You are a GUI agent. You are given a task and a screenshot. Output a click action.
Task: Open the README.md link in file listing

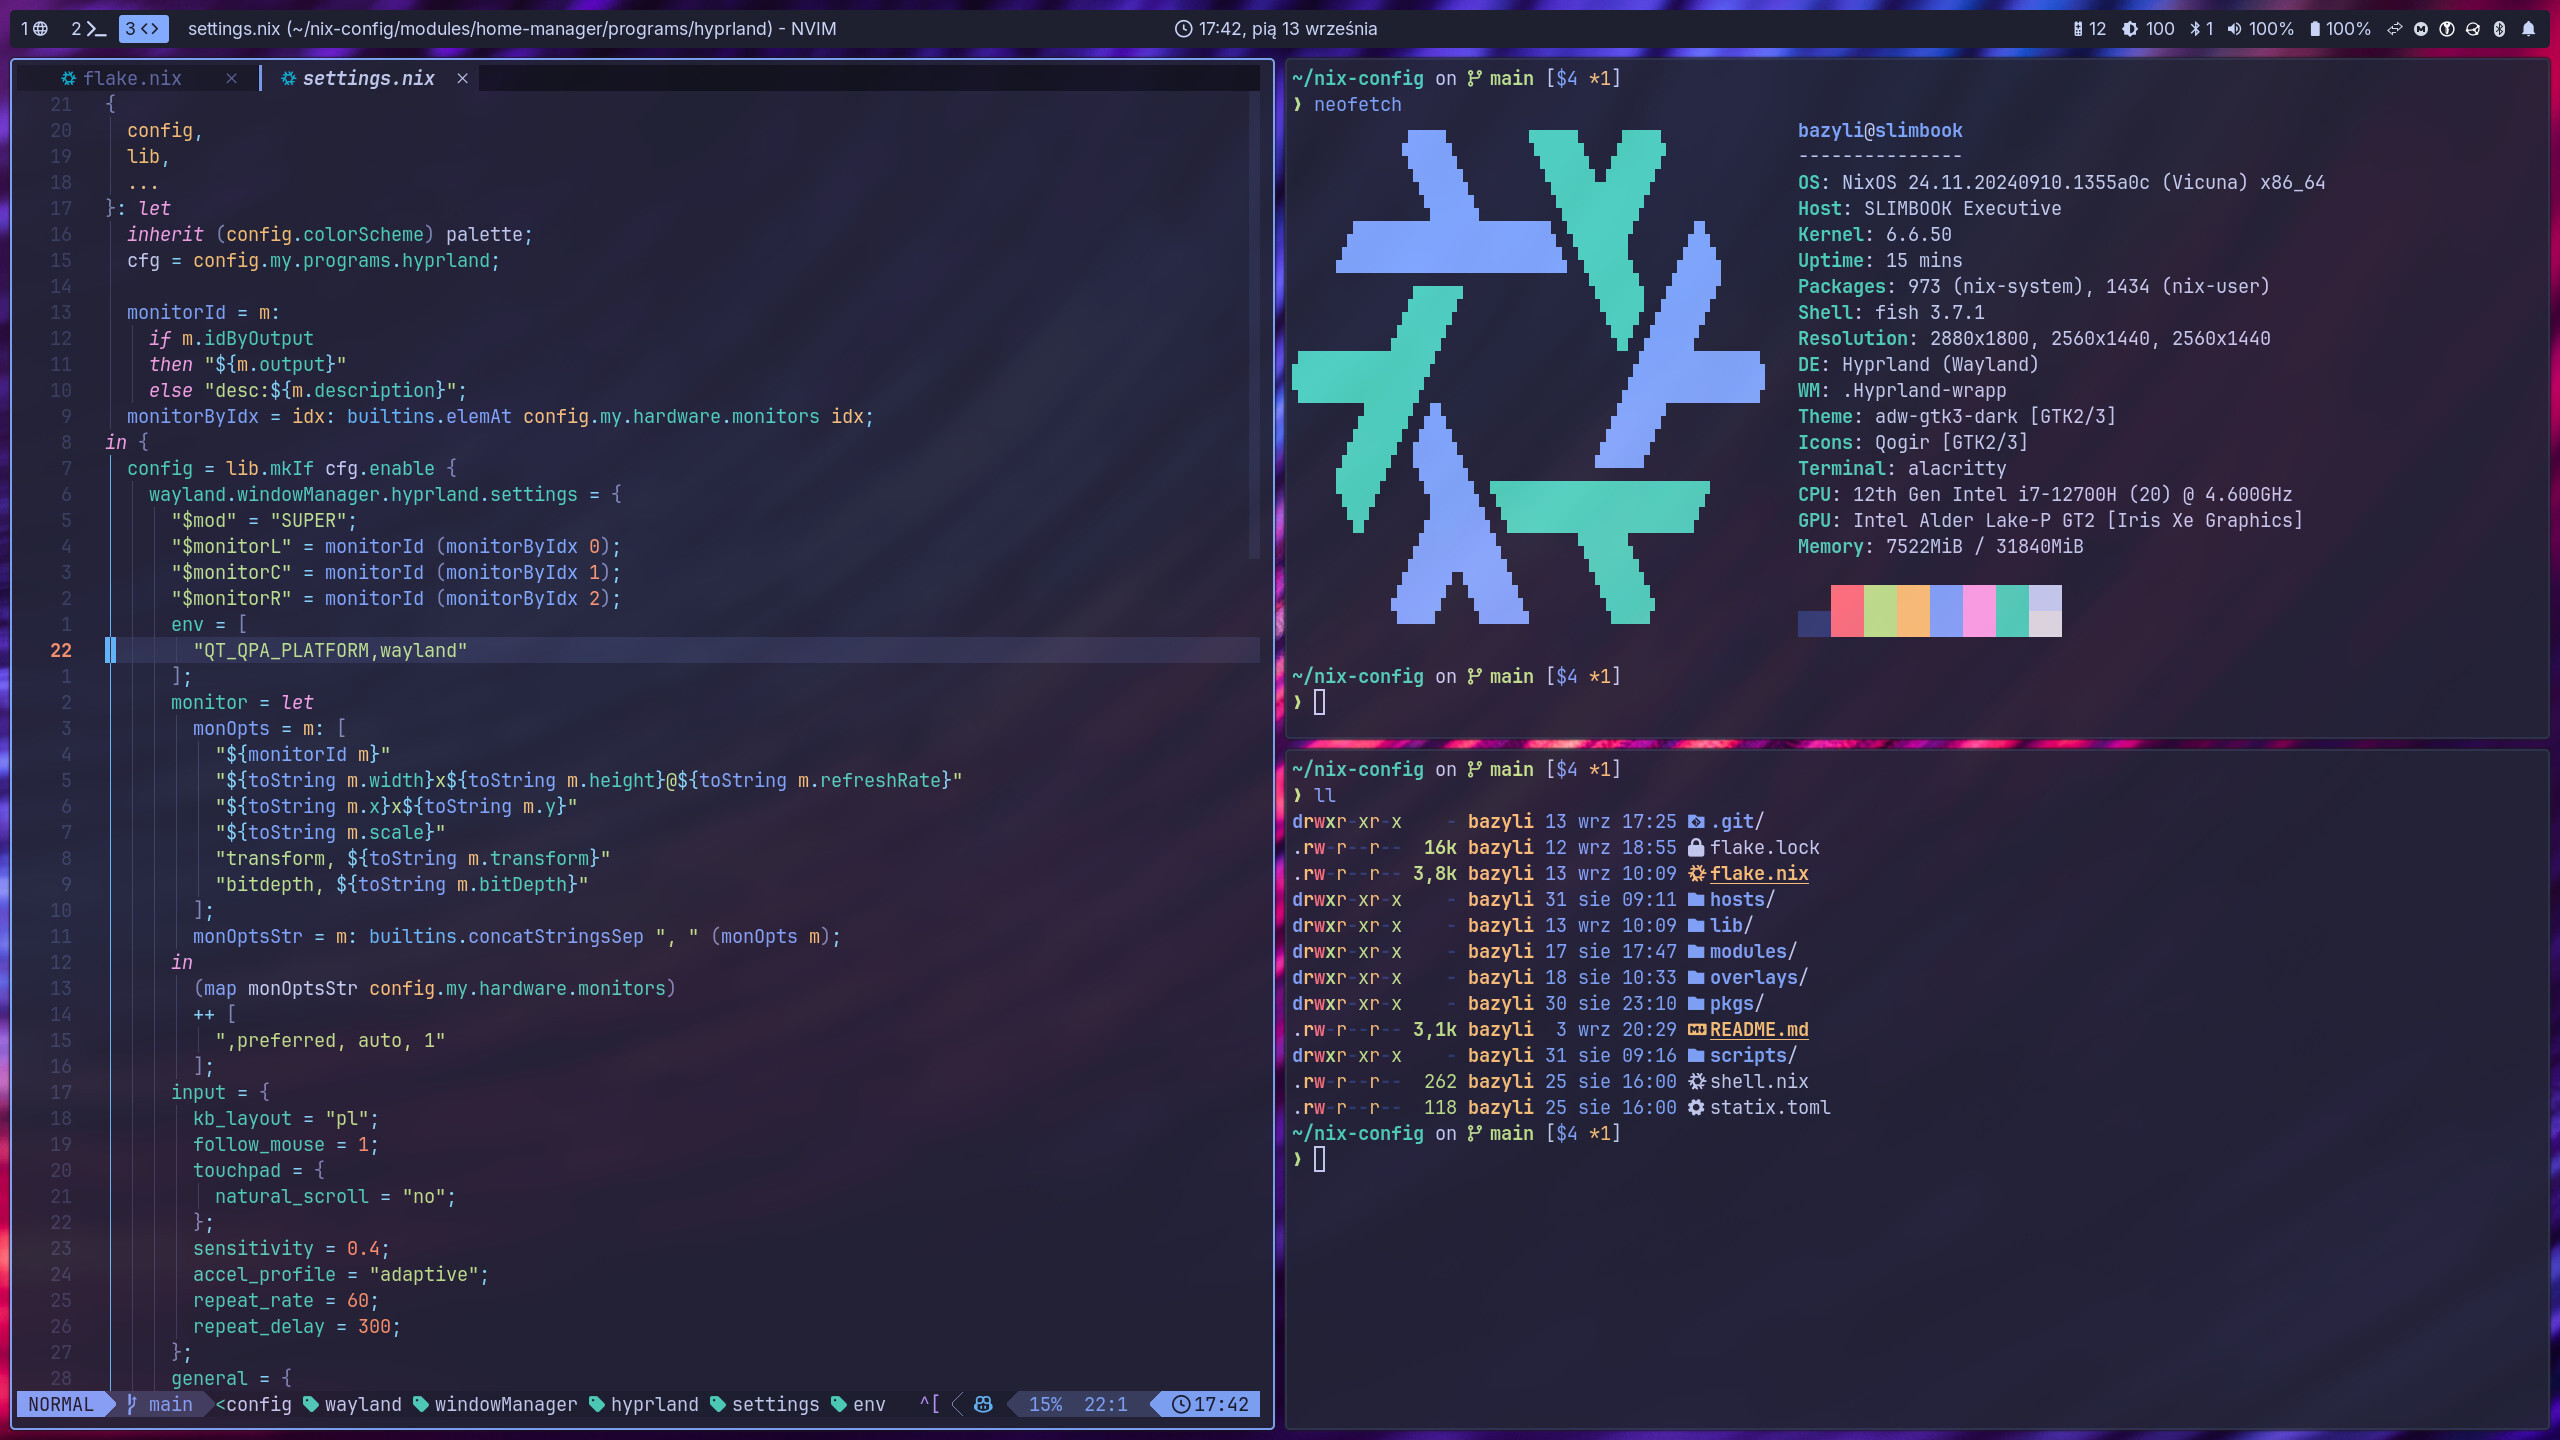click(x=1759, y=1030)
